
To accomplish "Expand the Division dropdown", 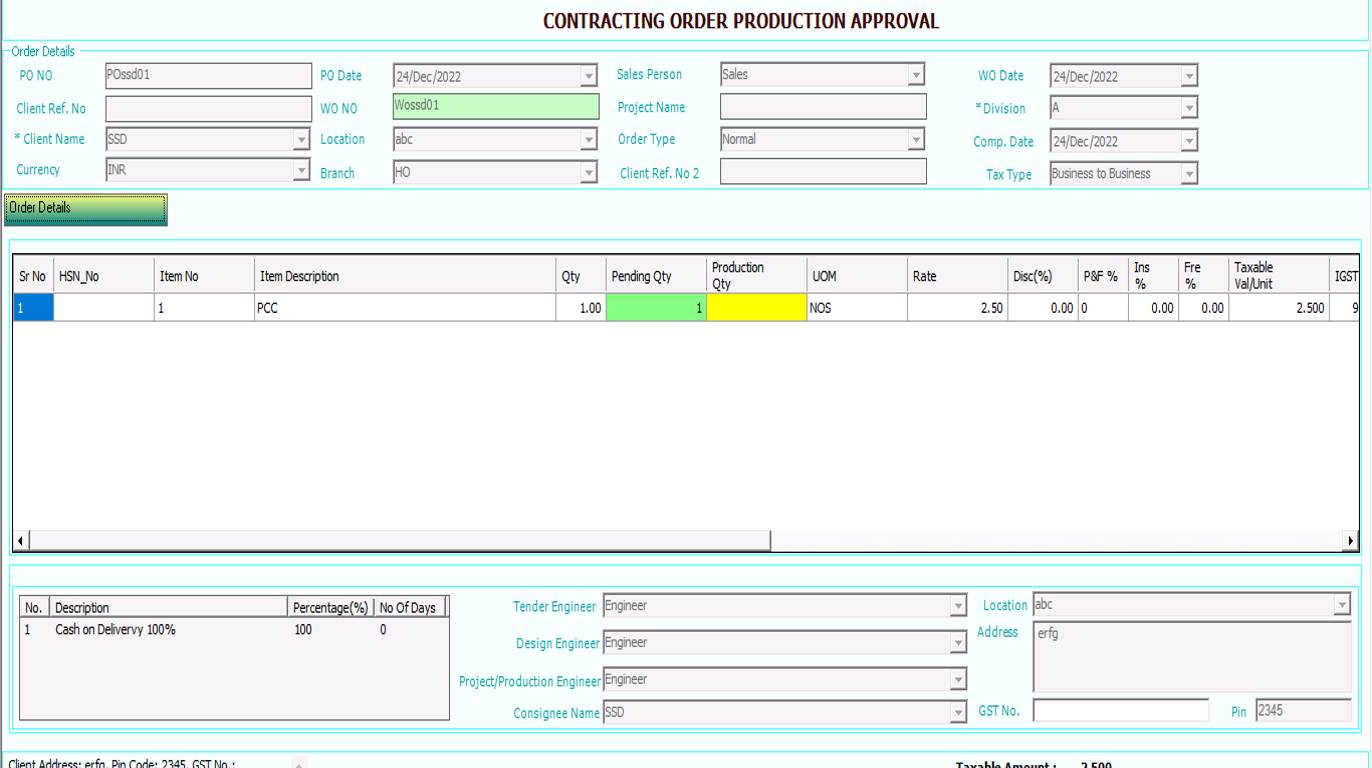I will pos(1188,107).
